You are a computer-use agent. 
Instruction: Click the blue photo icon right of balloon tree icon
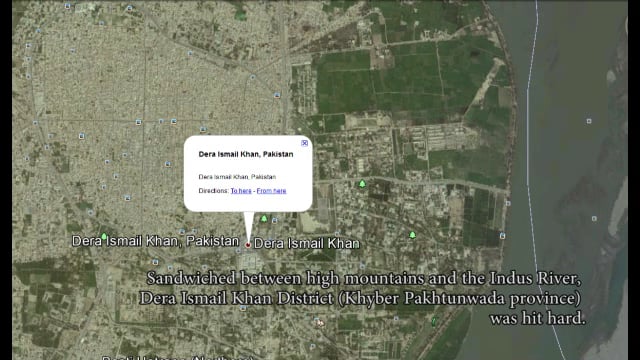275,220
